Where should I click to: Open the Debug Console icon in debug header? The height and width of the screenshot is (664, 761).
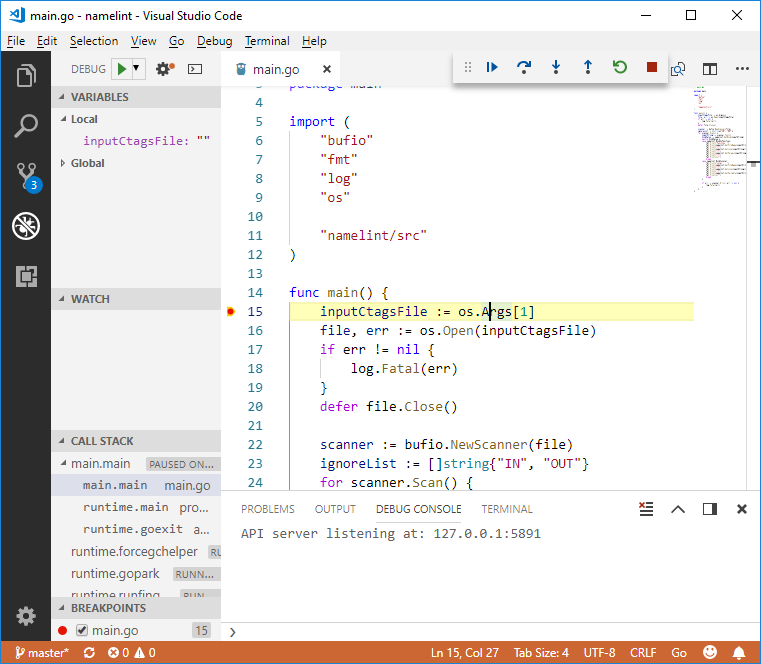195,69
